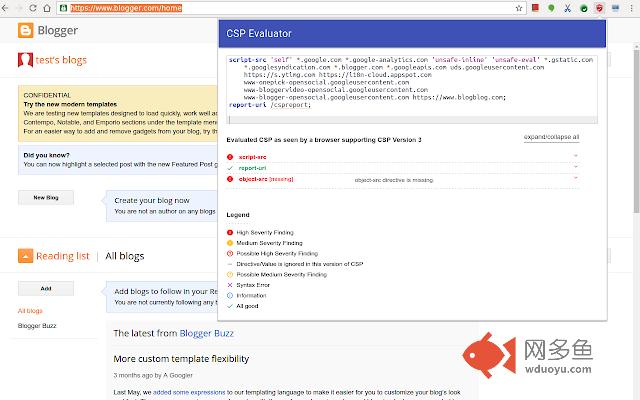Click the New Blog button
The height and width of the screenshot is (400, 640).
pyautogui.click(x=46, y=198)
